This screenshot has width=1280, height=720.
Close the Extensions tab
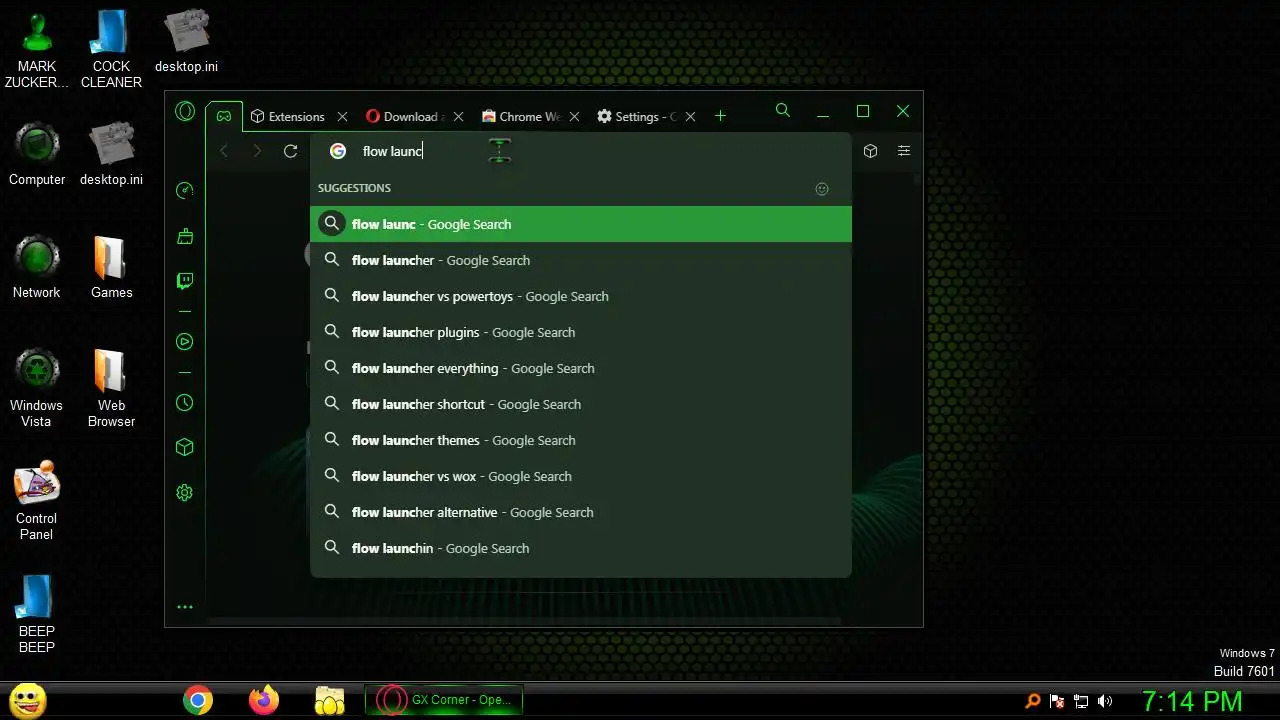(343, 117)
